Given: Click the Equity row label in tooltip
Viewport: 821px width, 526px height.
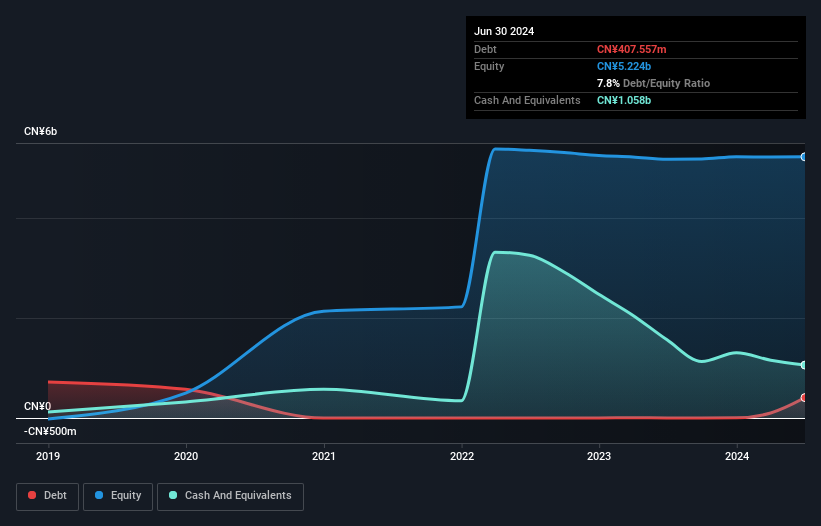Looking at the screenshot, I should click(489, 66).
